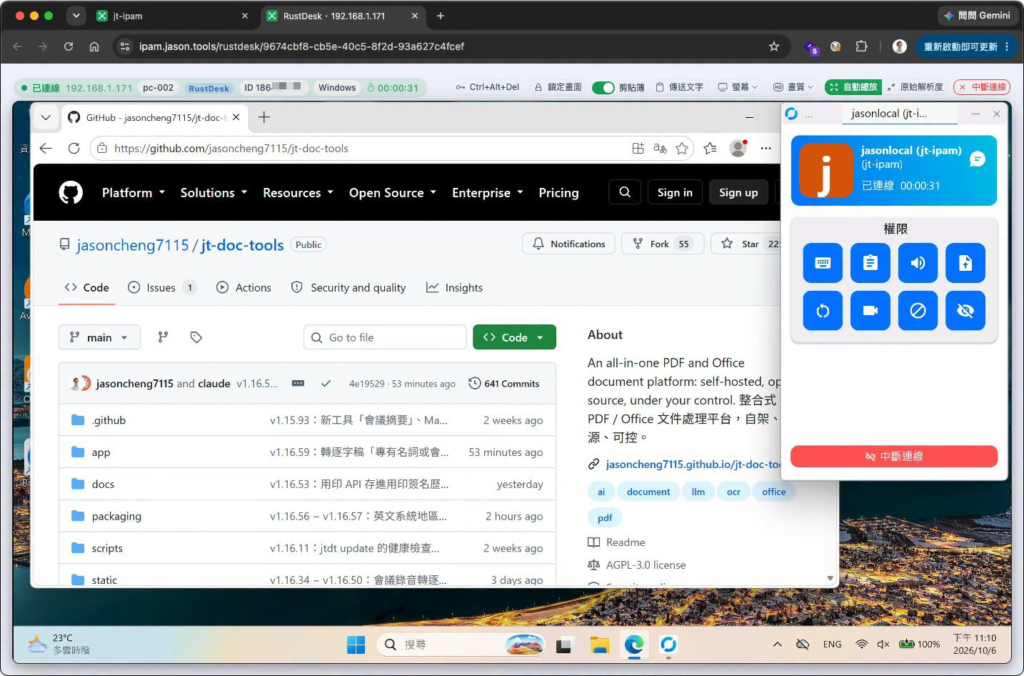Viewport: 1024px width, 676px height.
Task: Click RustDesk icon on Windows taskbar
Action: pyautogui.click(x=668, y=645)
